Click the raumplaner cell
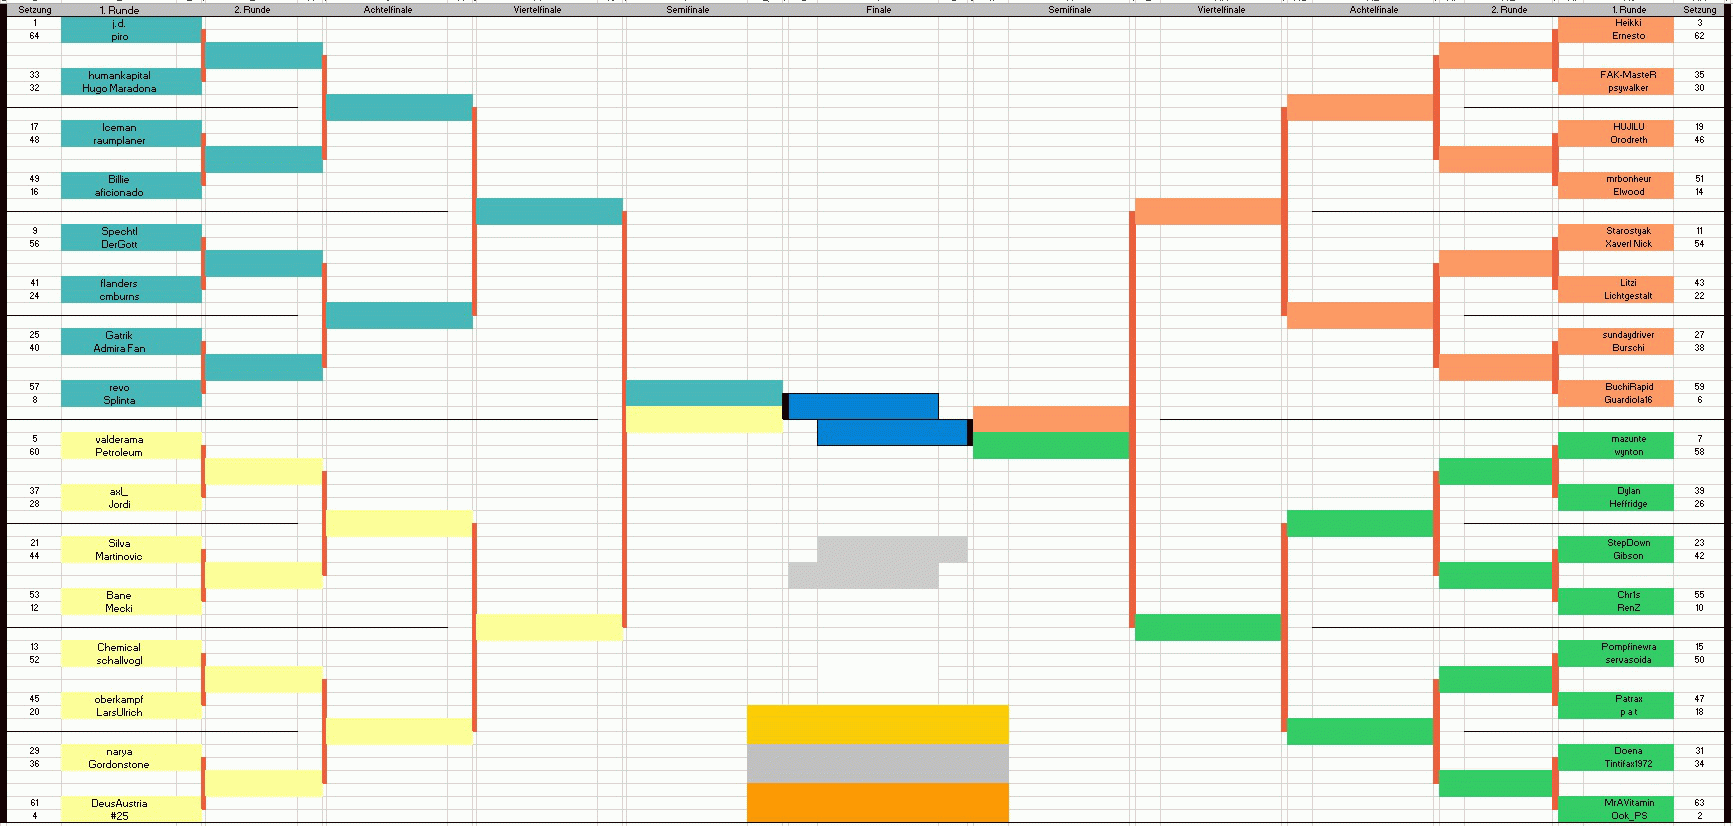This screenshot has height=826, width=1733. (x=131, y=140)
